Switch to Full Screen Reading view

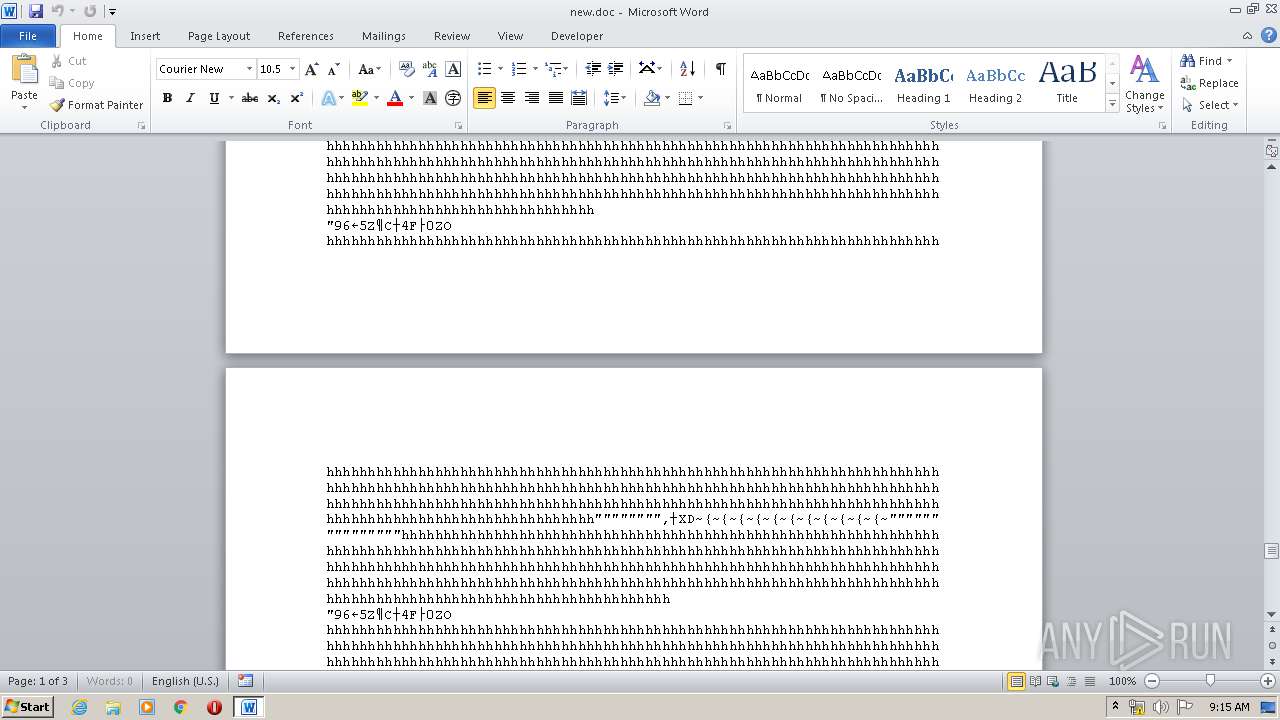pyautogui.click(x=1034, y=681)
